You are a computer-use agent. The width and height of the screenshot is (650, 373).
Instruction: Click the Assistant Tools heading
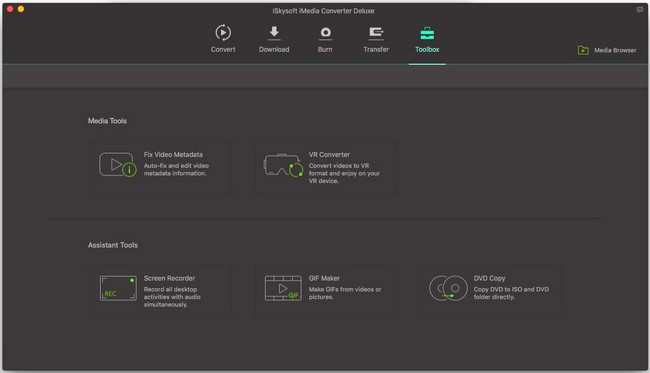click(x=113, y=245)
